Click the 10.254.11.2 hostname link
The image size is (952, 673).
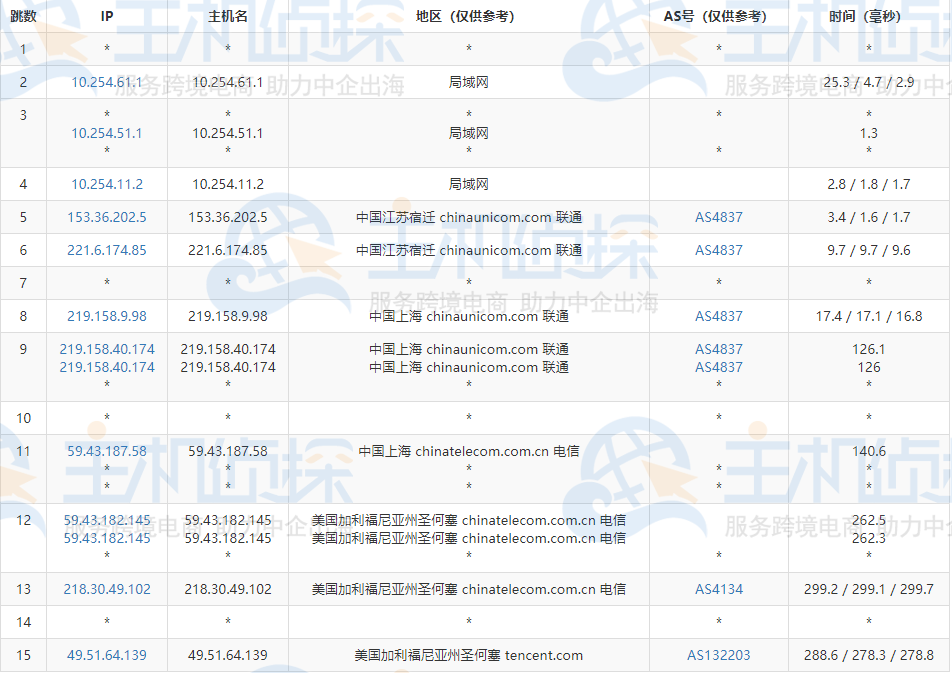click(227, 183)
